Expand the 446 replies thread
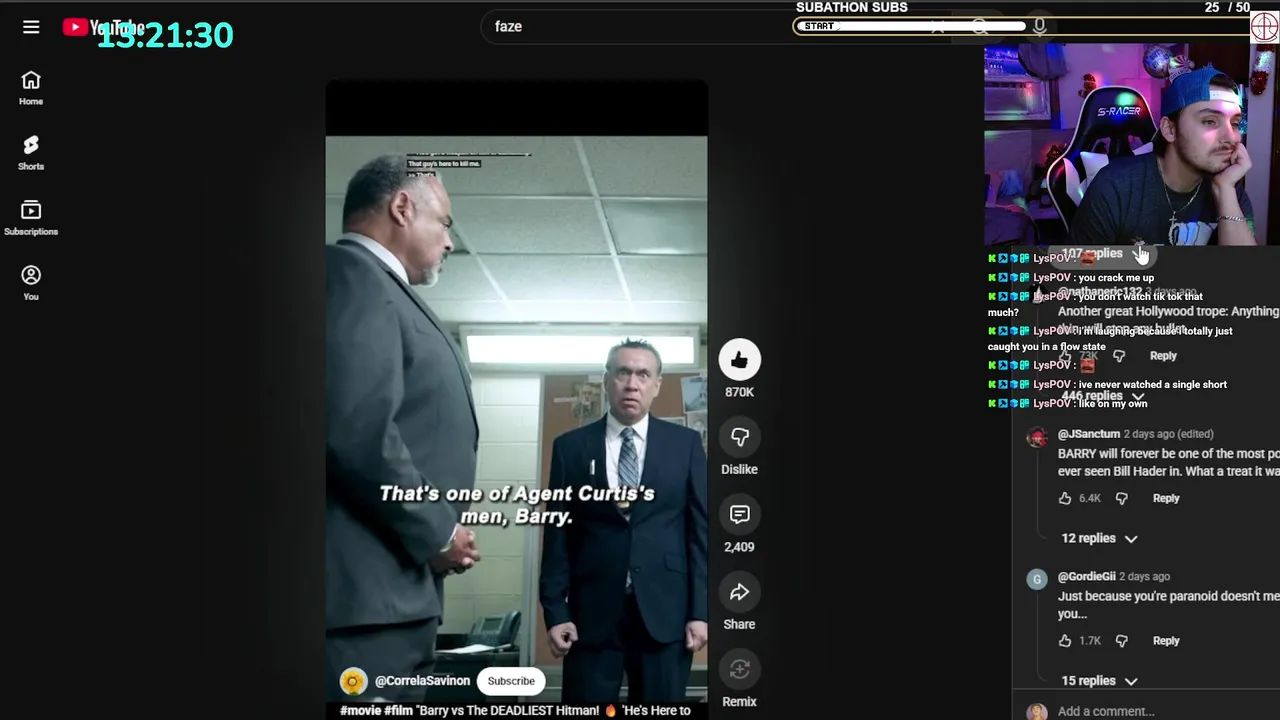 click(1103, 396)
